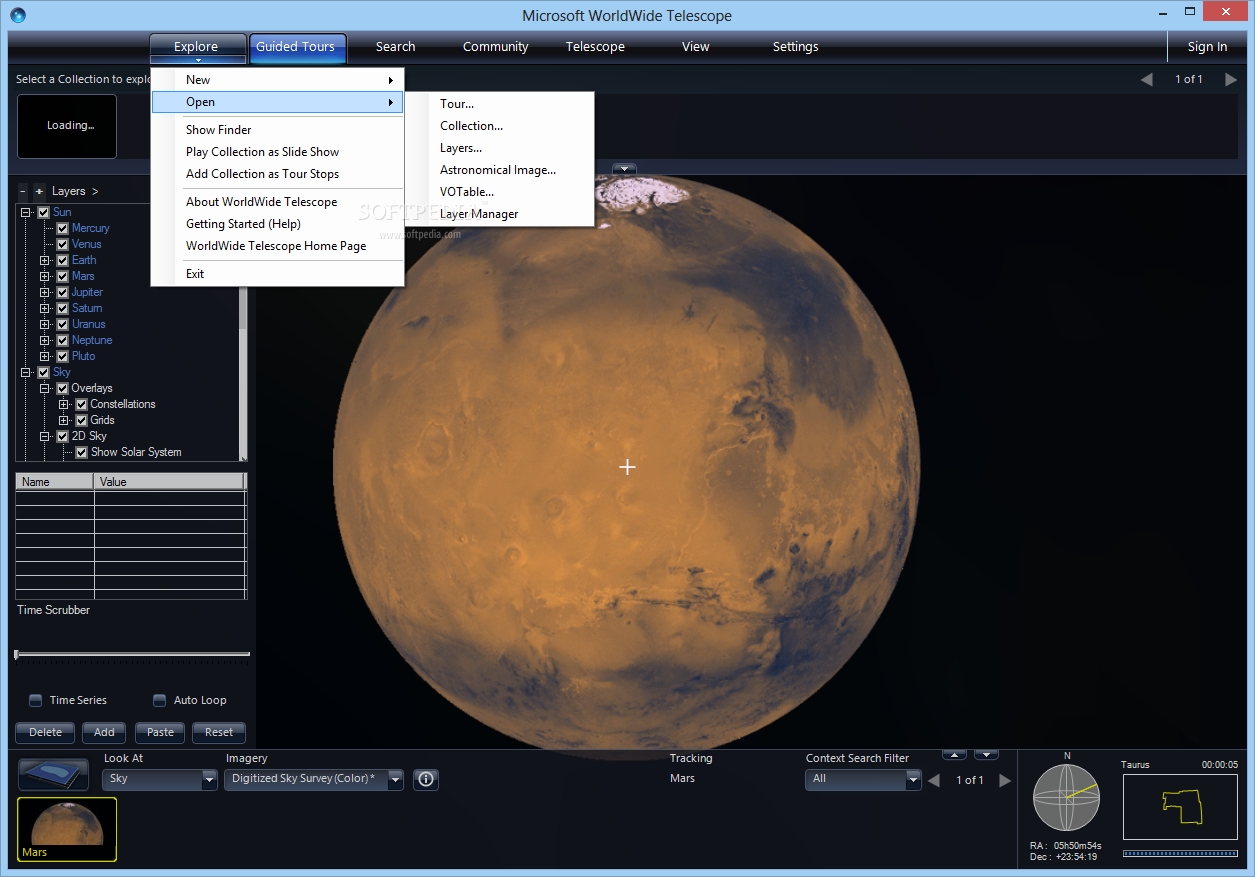Screen dimensions: 1255x877
Task: Expand the Saturn tree node
Action: (x=45, y=308)
